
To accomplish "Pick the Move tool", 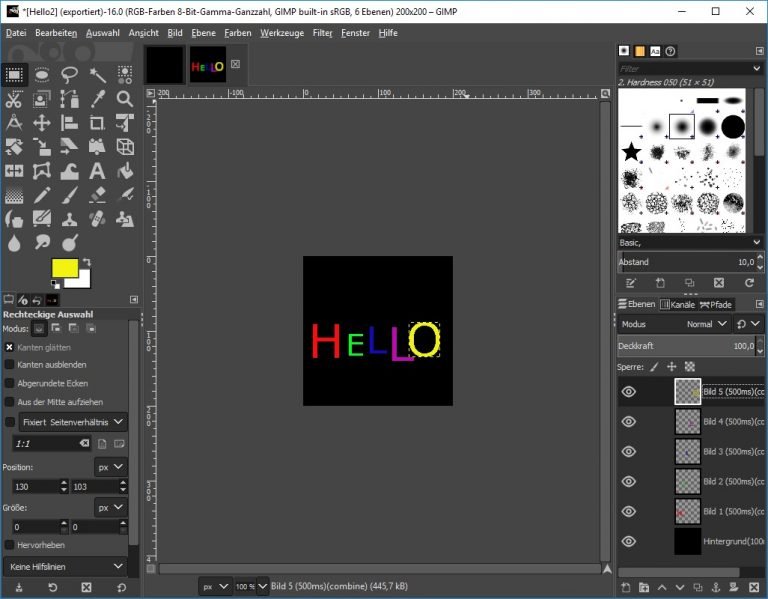I will 42,123.
